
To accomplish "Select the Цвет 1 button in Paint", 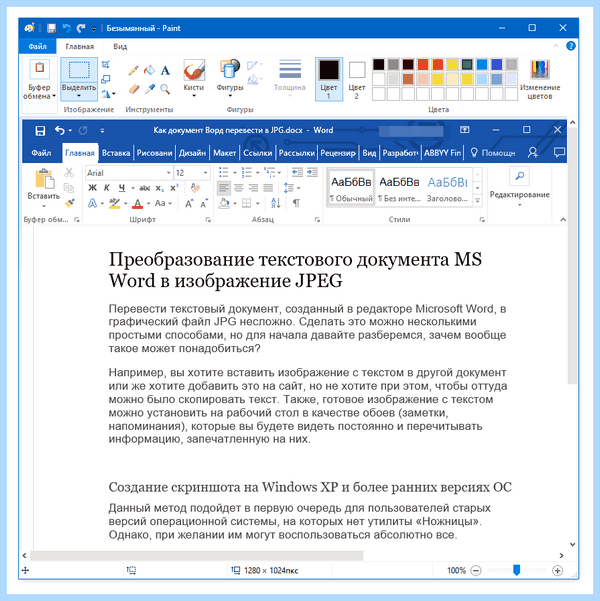I will [329, 79].
